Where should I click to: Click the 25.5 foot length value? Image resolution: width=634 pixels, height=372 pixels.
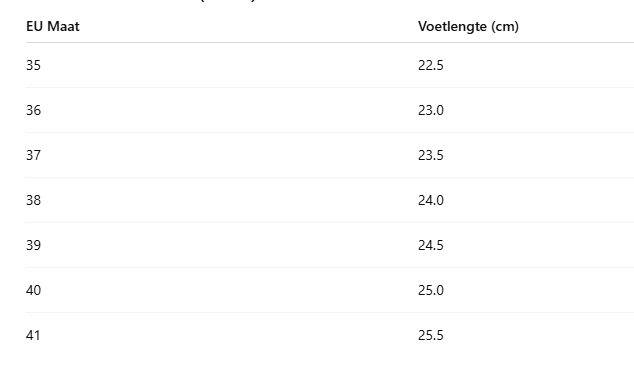pos(431,335)
